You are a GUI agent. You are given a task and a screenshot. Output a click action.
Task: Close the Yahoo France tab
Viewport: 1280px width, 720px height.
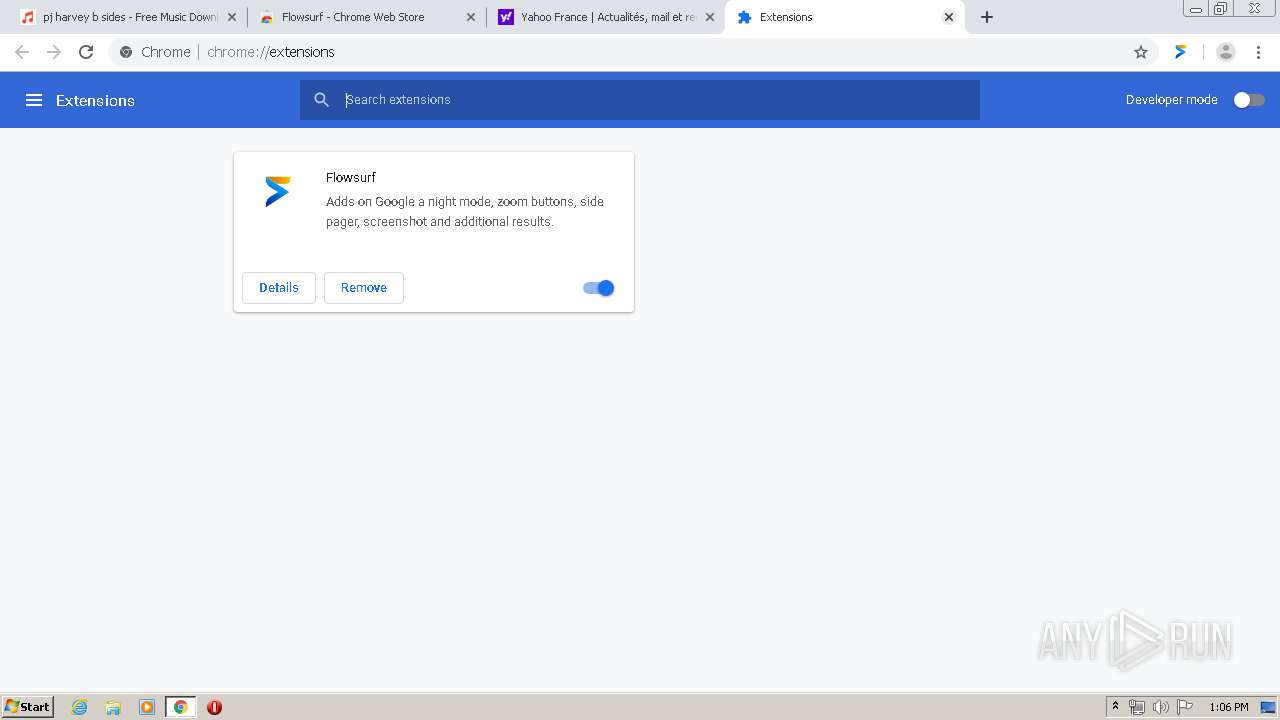pos(710,17)
